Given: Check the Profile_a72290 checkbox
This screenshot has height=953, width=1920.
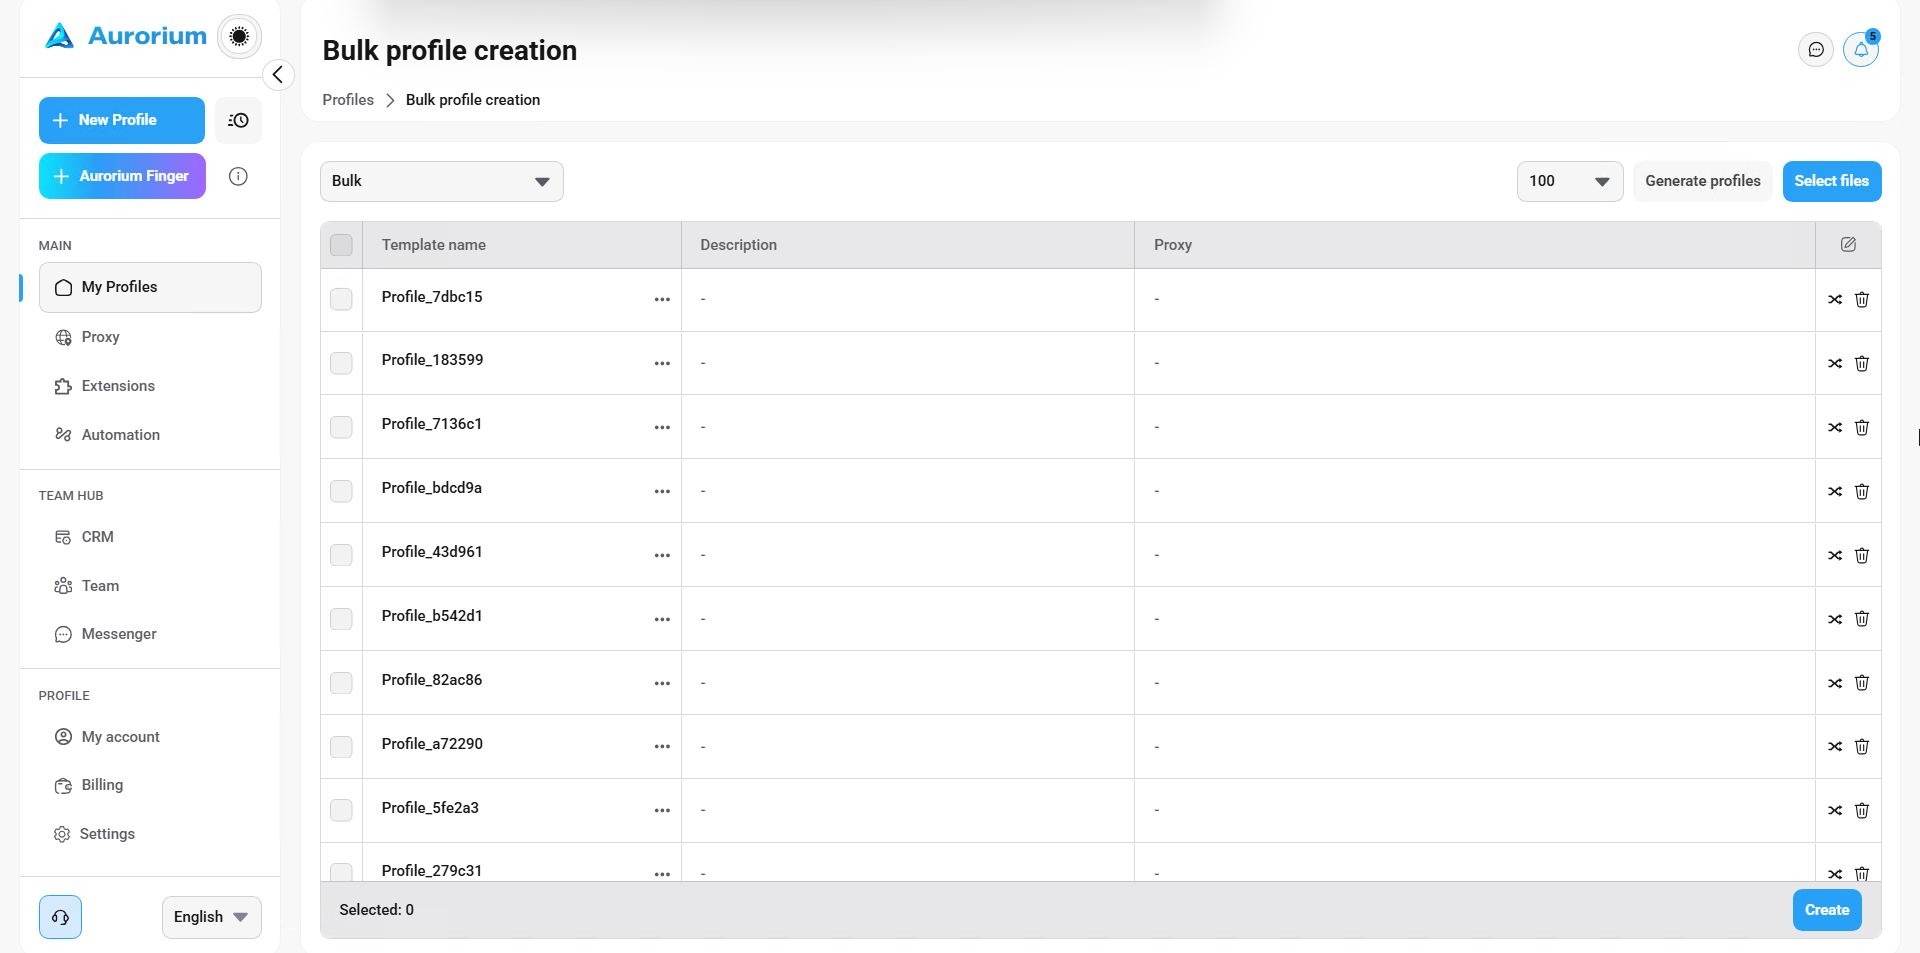Looking at the screenshot, I should click(x=341, y=747).
